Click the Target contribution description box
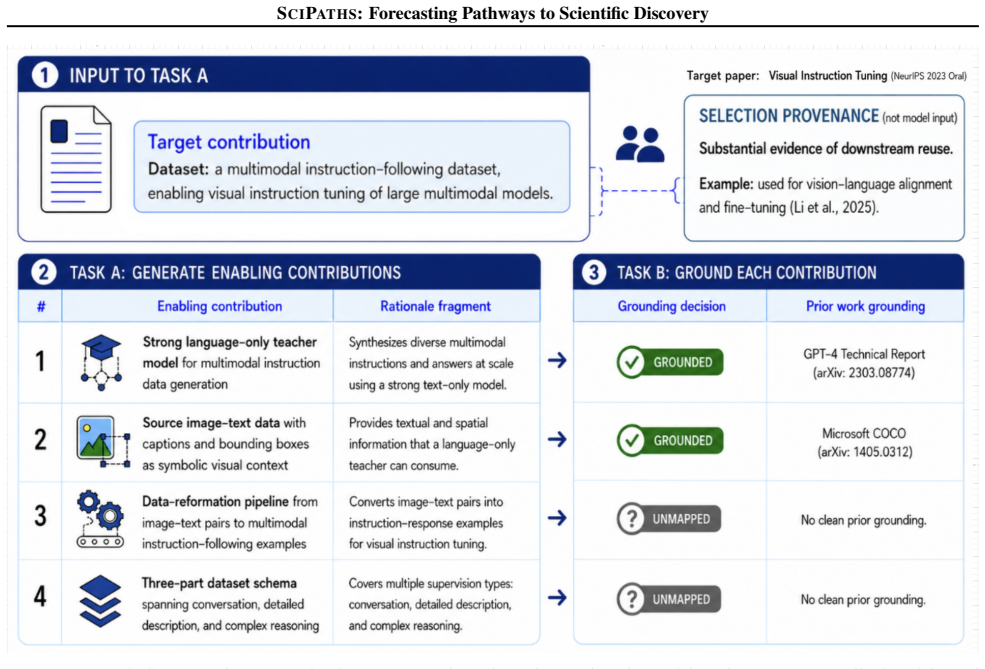 (x=352, y=167)
